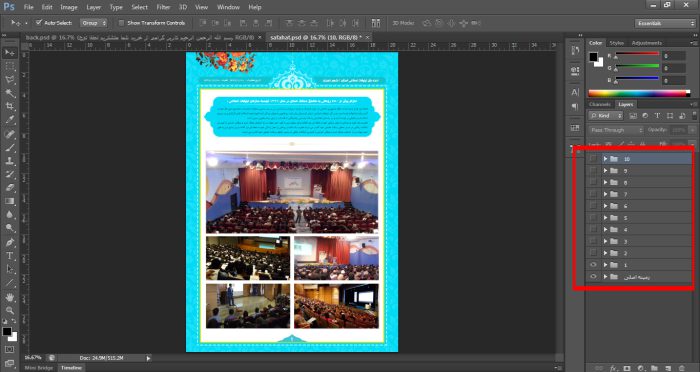
Task: Show layer group 9 visibility box
Action: (593, 171)
